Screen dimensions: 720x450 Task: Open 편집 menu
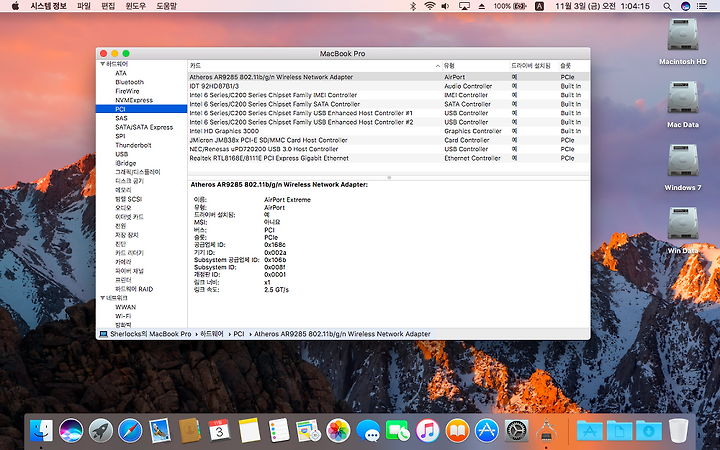click(x=108, y=6)
